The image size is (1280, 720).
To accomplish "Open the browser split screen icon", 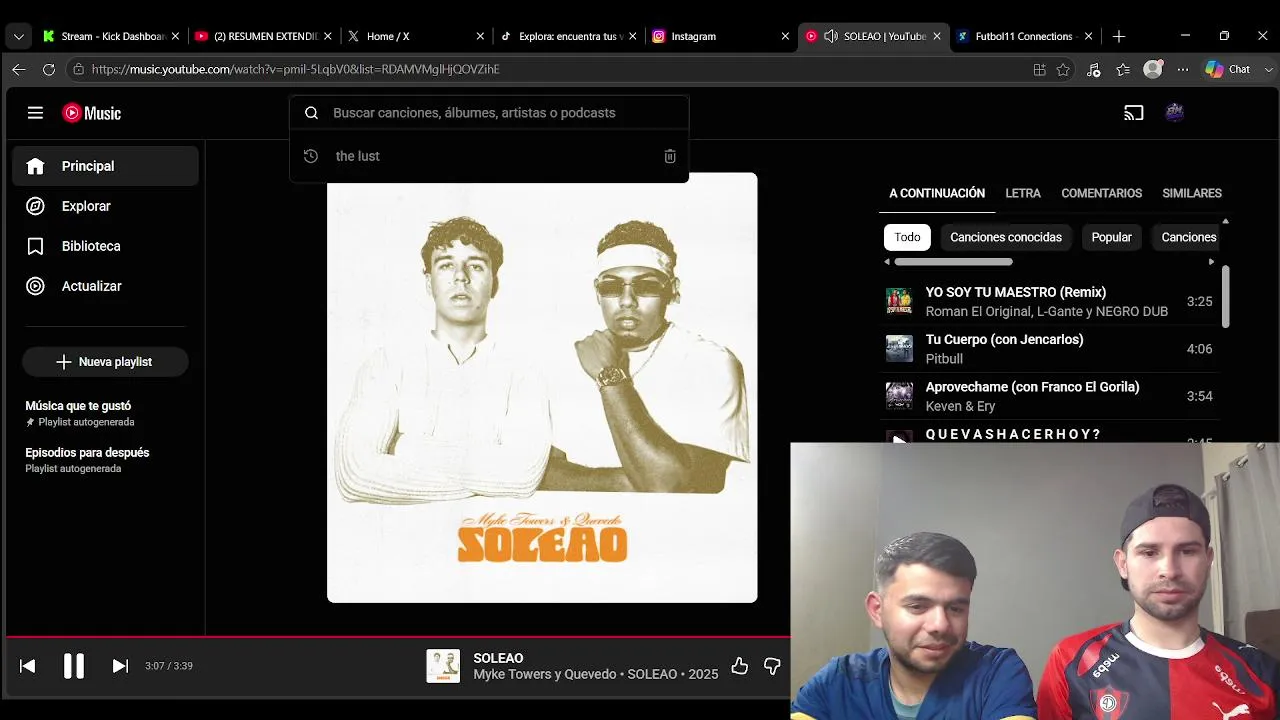I will 1039,69.
